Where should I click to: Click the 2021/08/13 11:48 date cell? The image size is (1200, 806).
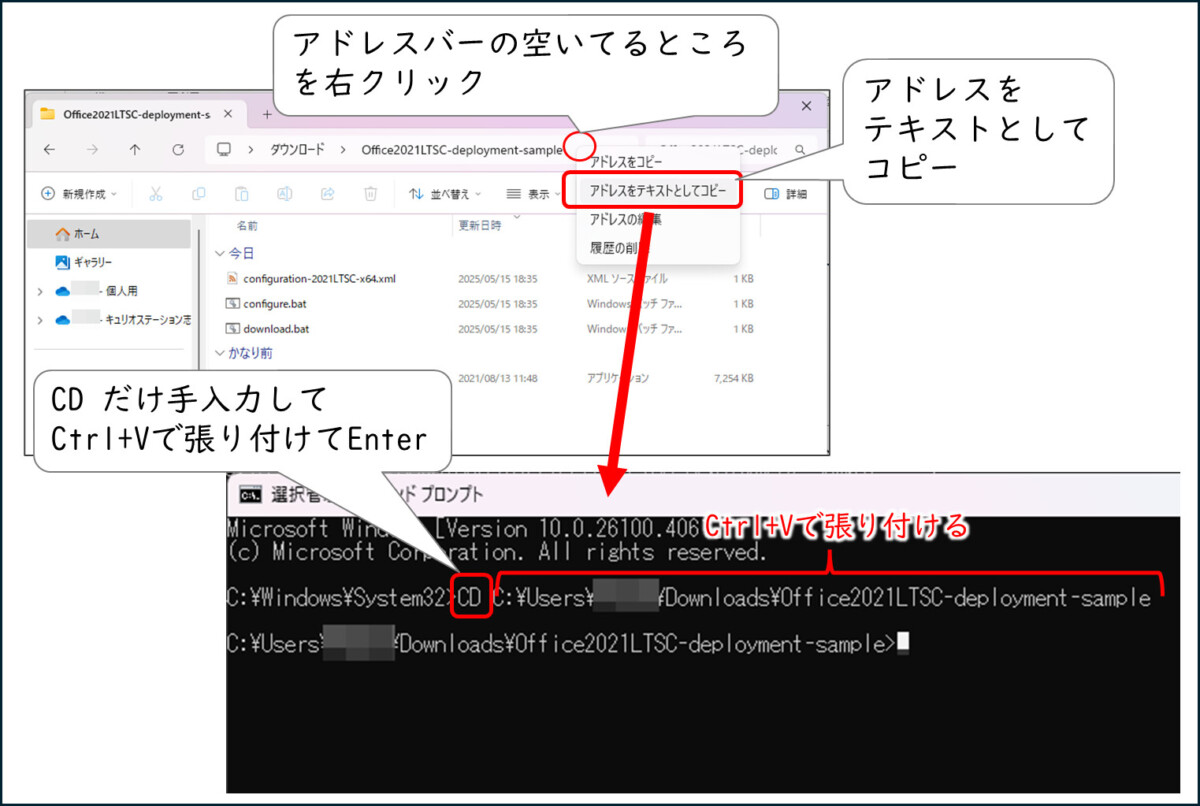click(x=498, y=378)
